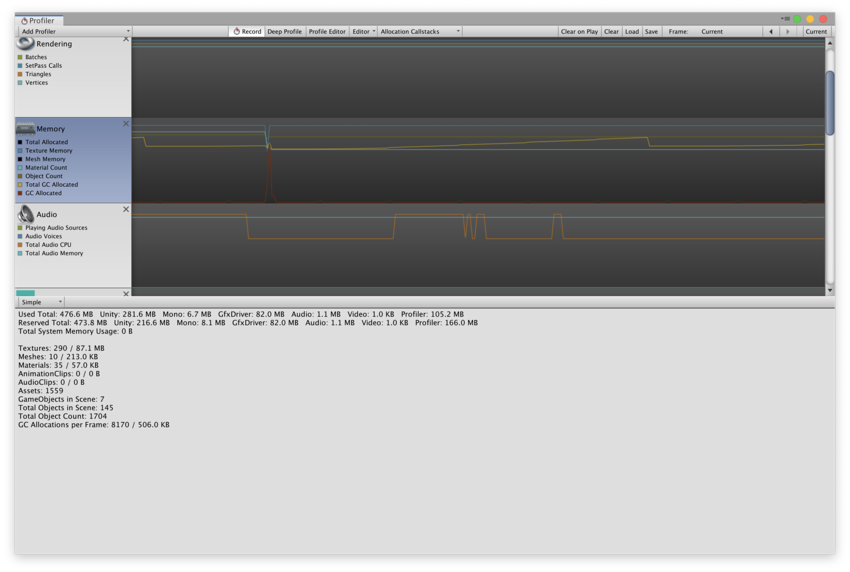
Task: Click the Total Object Count: 1704 line
Action: (x=62, y=416)
